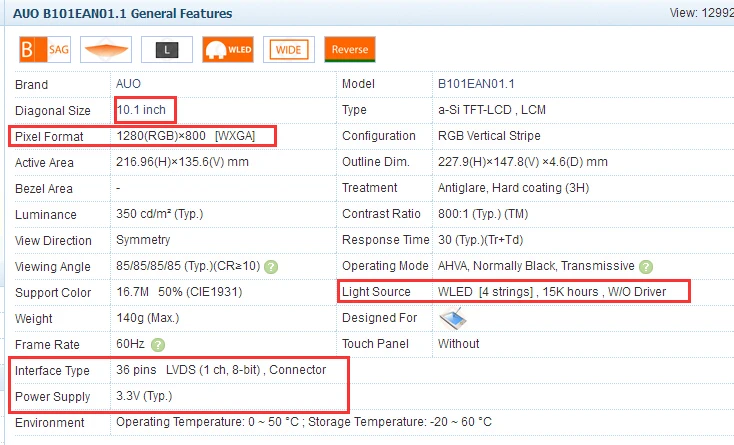The width and height of the screenshot is (734, 445).
Task: Select the Antiglare, Hard coating (3H) value
Action: [513, 188]
